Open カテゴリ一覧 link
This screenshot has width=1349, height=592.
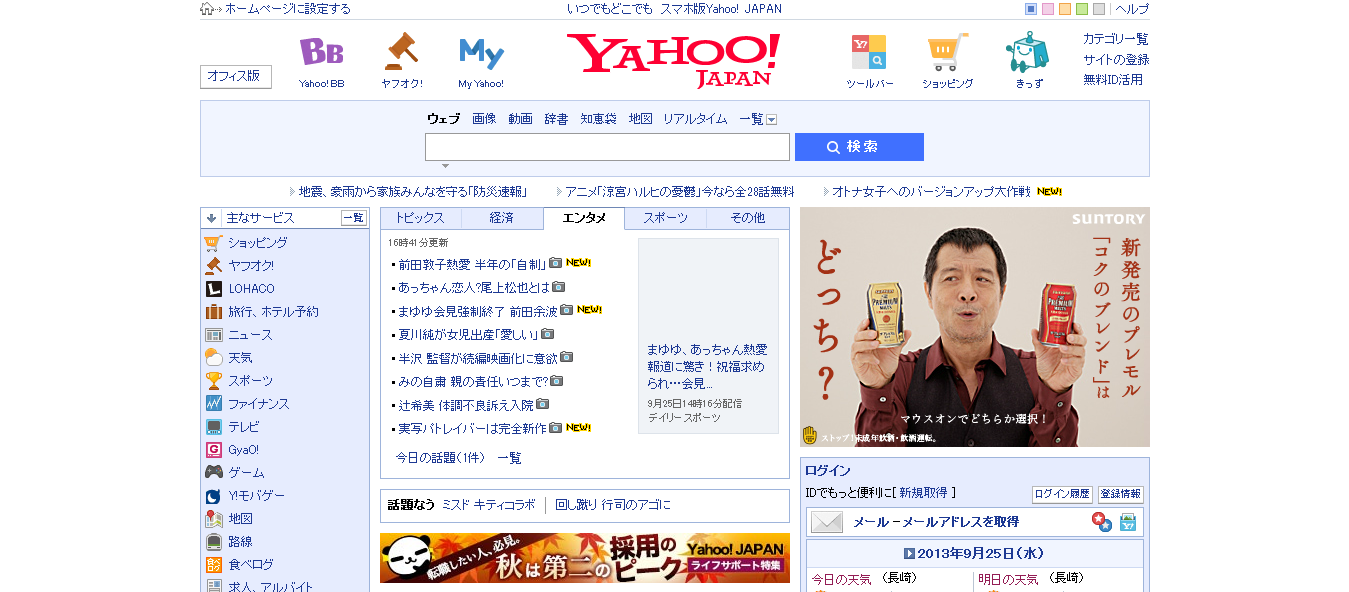[1116, 39]
